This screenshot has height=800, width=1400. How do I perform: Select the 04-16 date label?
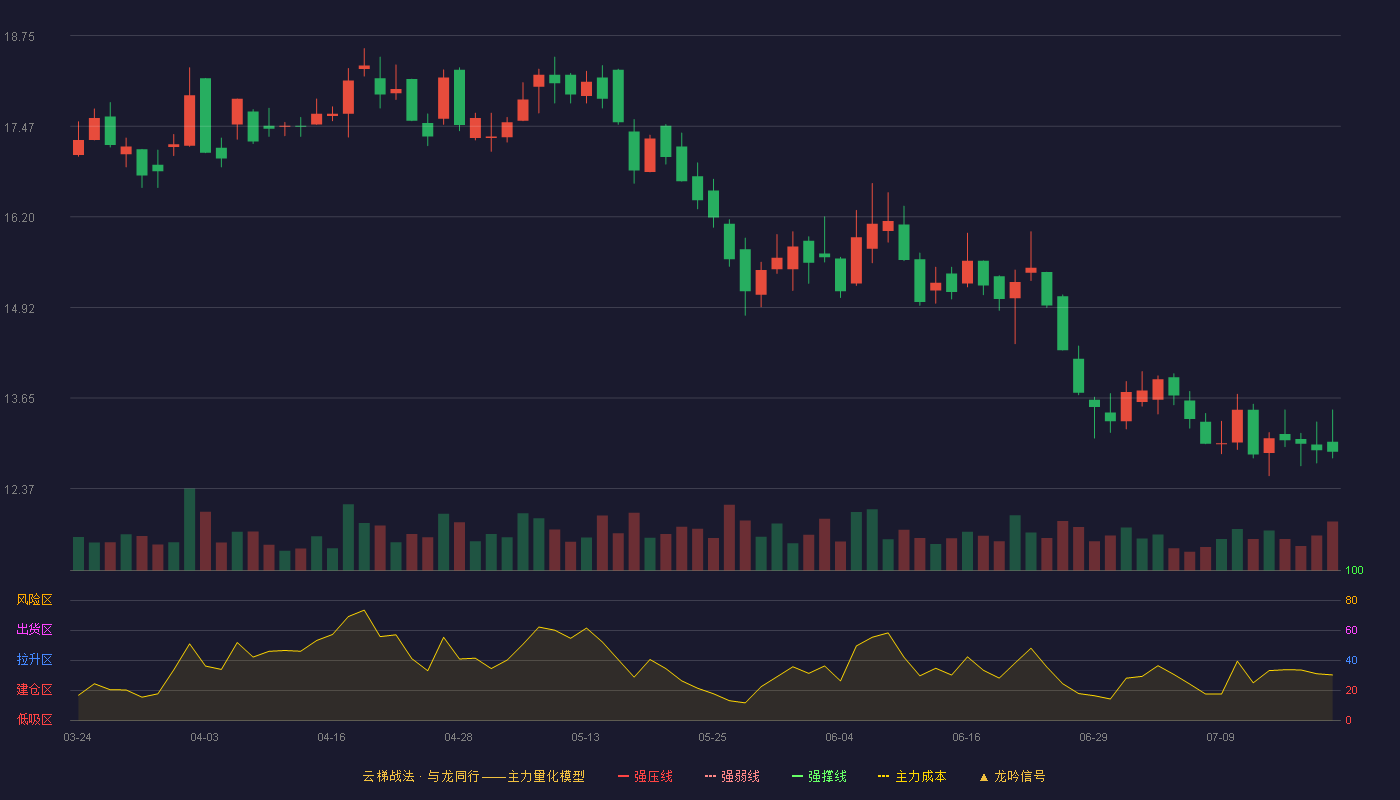coord(331,737)
